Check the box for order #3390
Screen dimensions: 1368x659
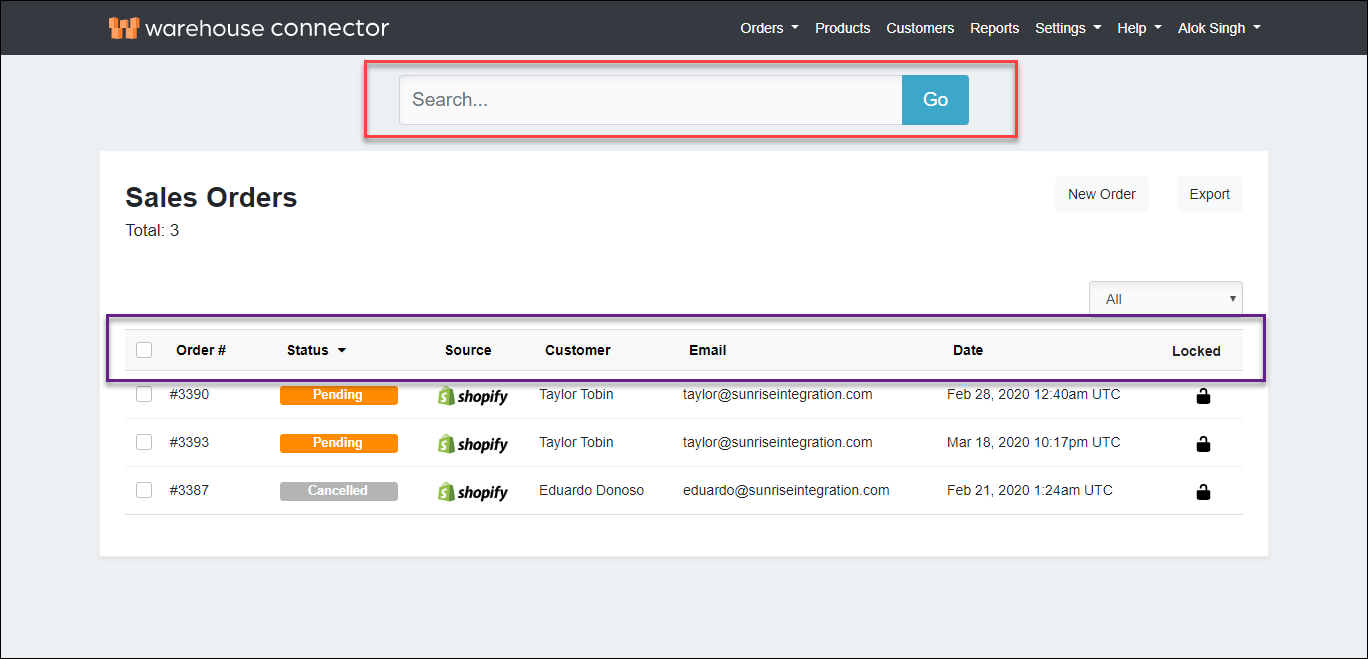click(144, 394)
